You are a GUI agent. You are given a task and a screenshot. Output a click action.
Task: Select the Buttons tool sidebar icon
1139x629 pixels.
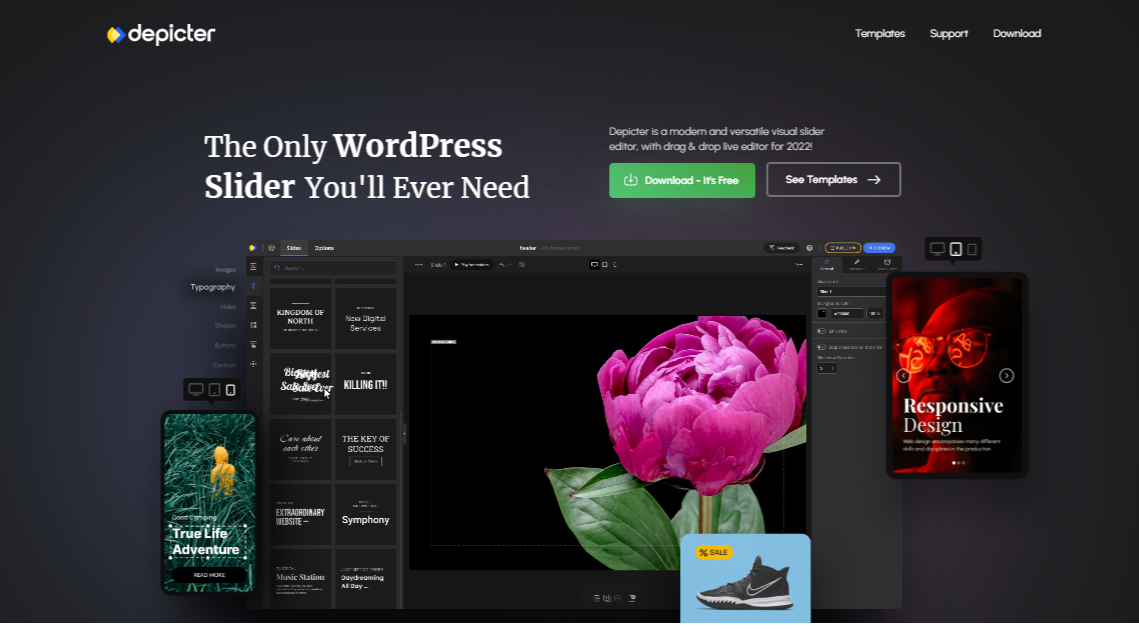pos(254,345)
